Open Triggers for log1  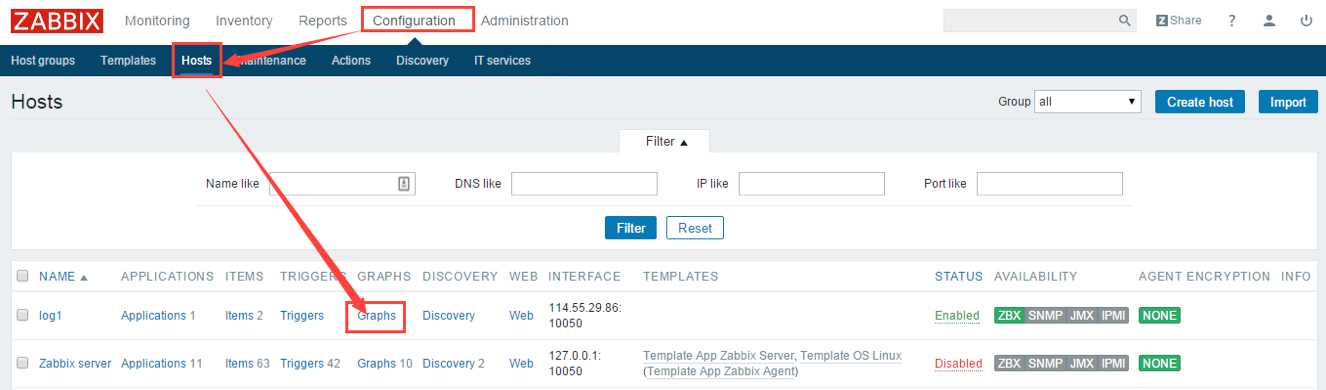click(x=302, y=315)
